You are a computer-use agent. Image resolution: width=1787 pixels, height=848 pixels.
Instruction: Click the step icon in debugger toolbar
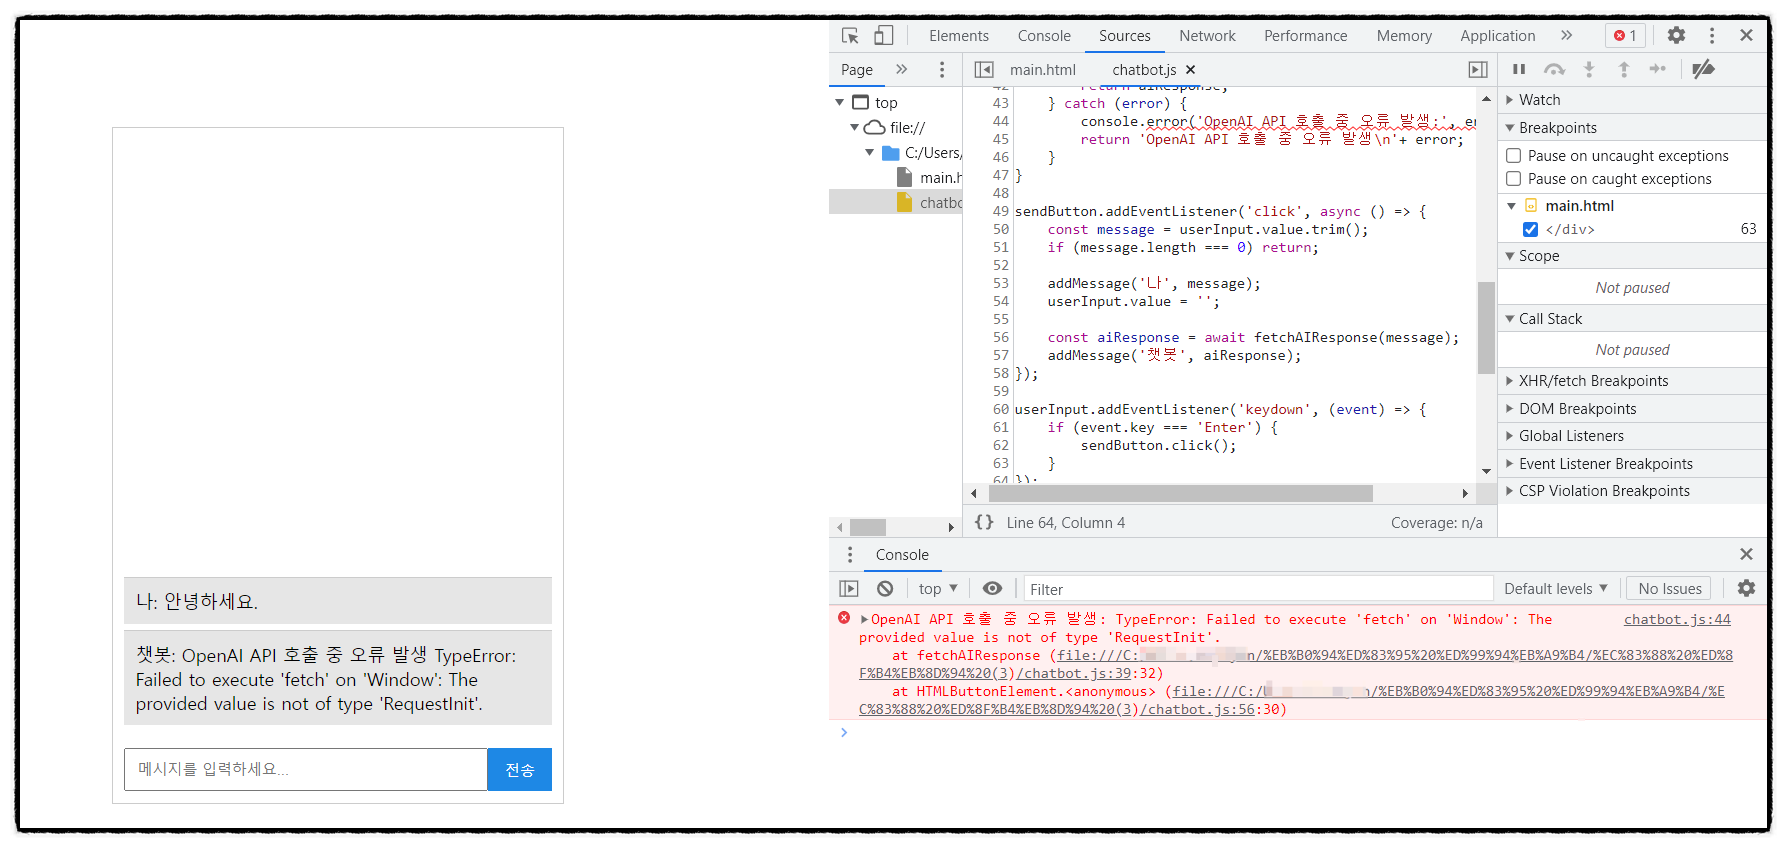(1658, 69)
